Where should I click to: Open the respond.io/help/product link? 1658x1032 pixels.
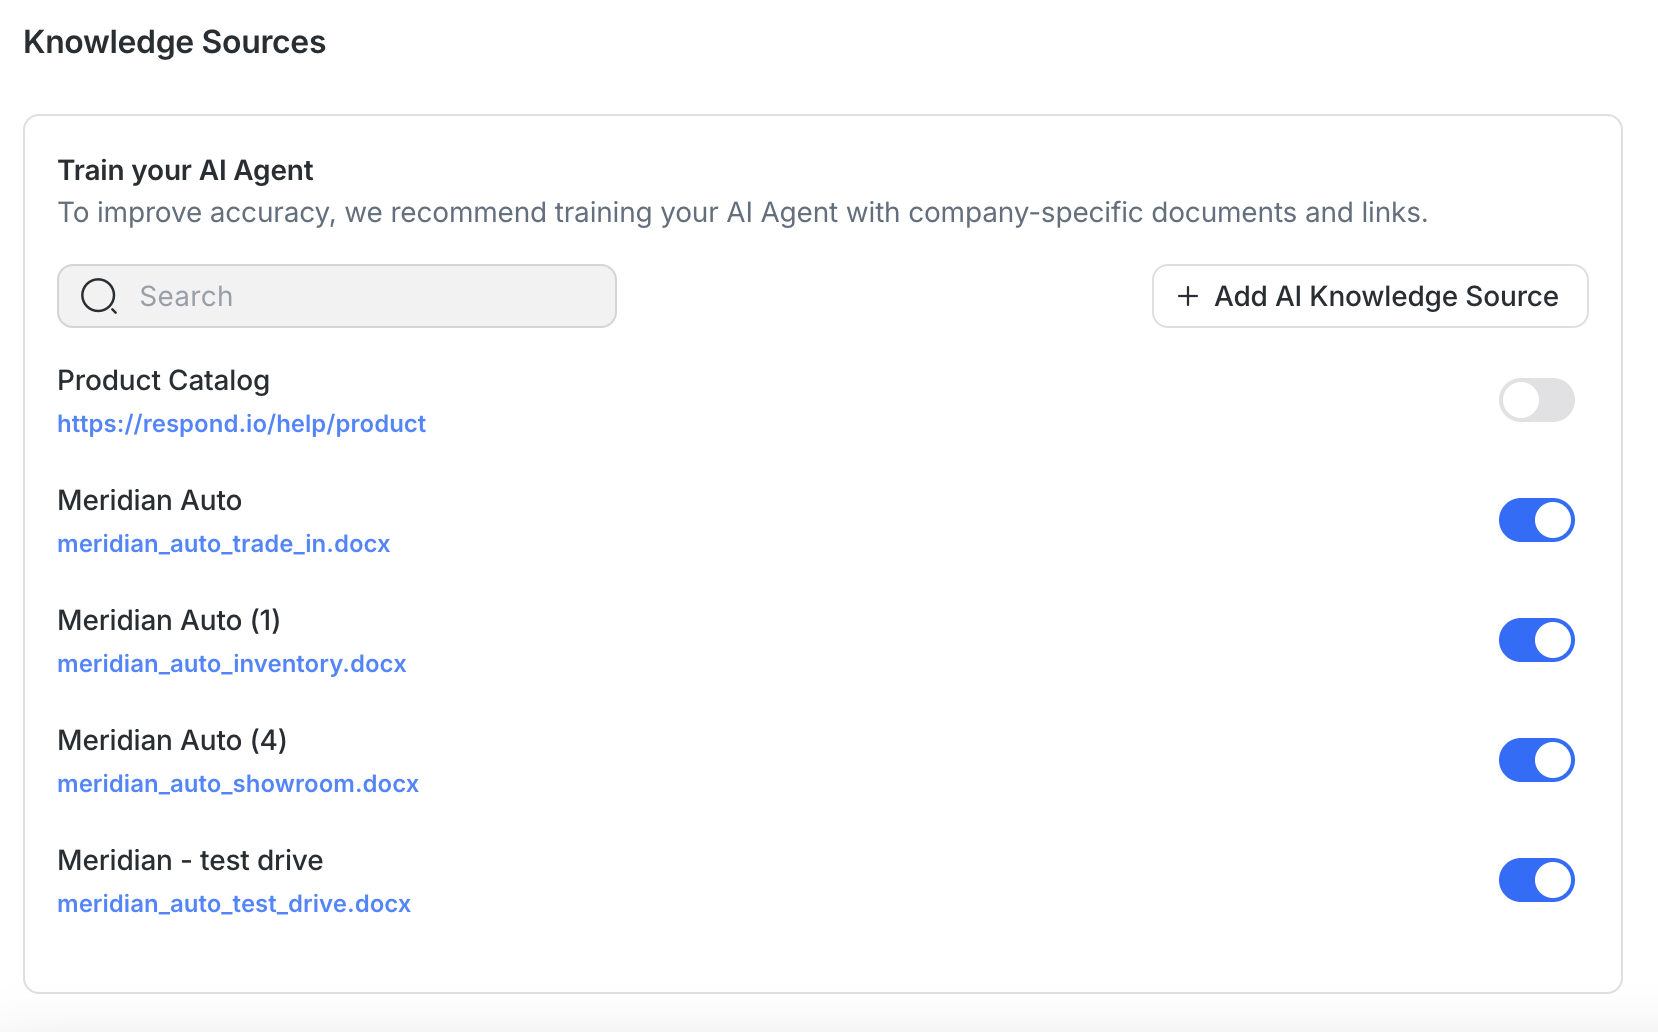(x=241, y=424)
